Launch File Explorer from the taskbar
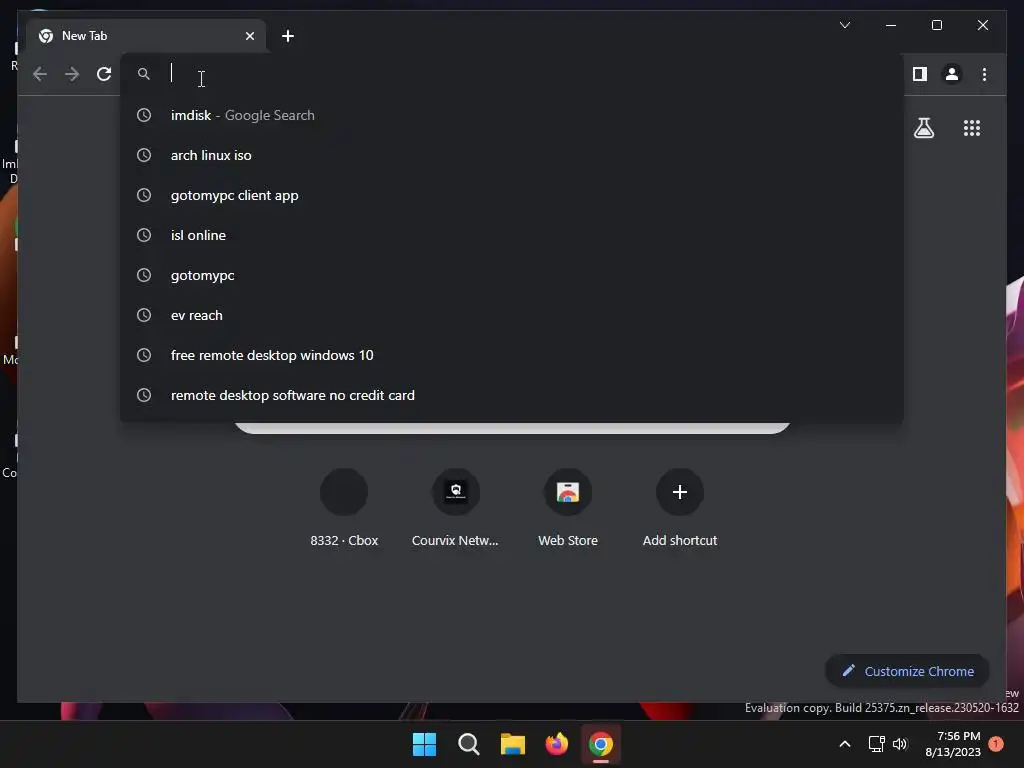Viewport: 1024px width, 768px height. click(513, 744)
